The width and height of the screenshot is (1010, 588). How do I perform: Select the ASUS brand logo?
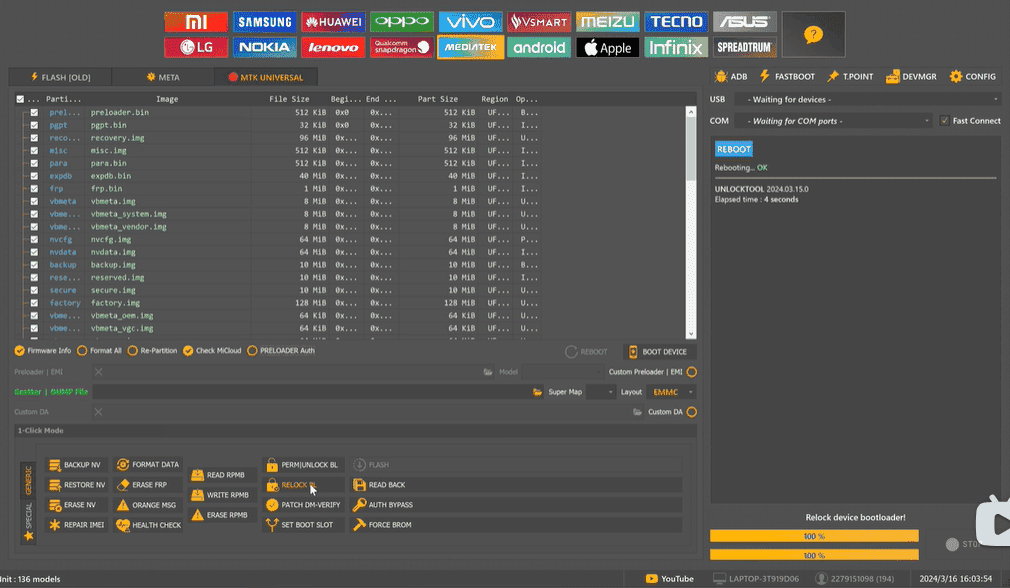(745, 22)
